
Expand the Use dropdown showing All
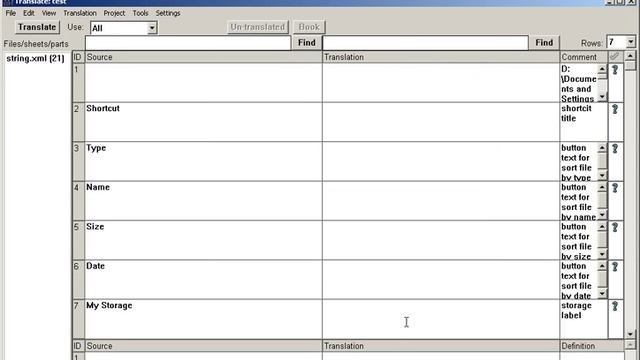pos(152,28)
